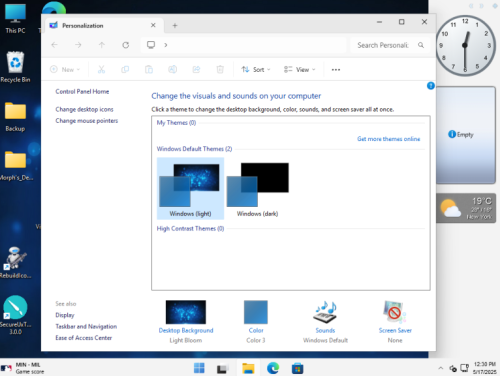Open Desktop Background settings
Viewport: 500px width, 376px height.
point(186,321)
